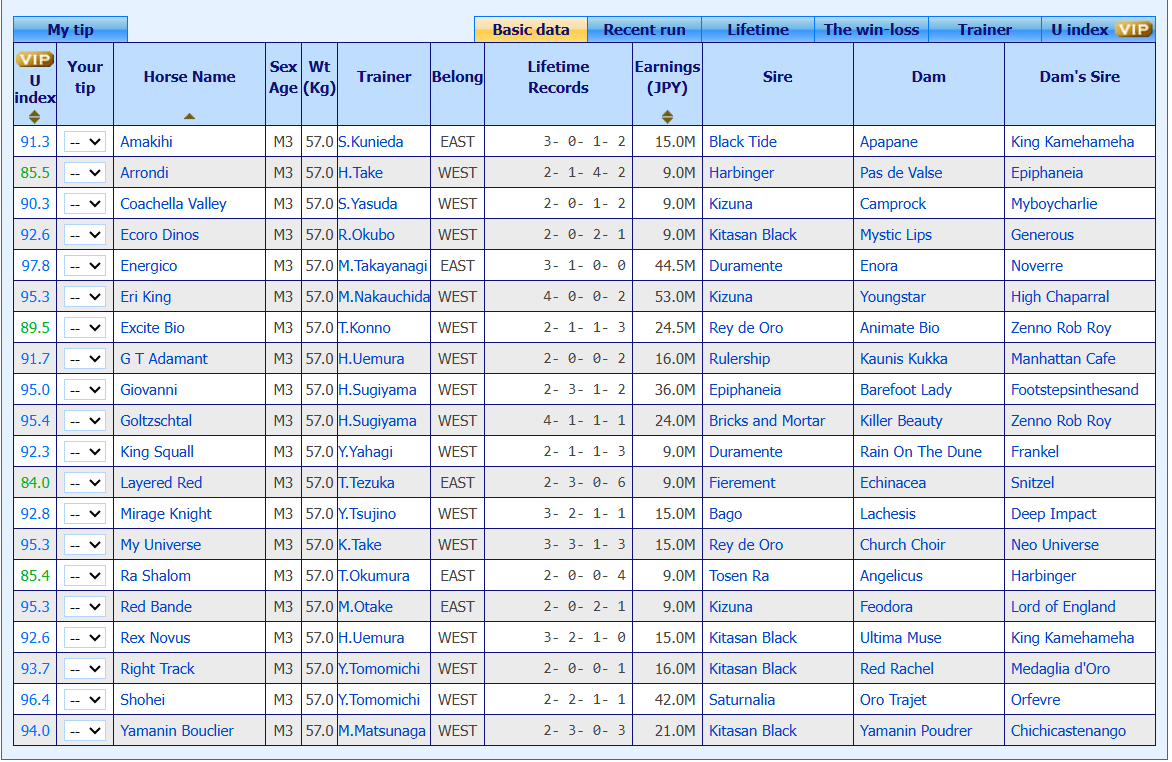Open Your tip dropdown for King Squall

(84, 452)
